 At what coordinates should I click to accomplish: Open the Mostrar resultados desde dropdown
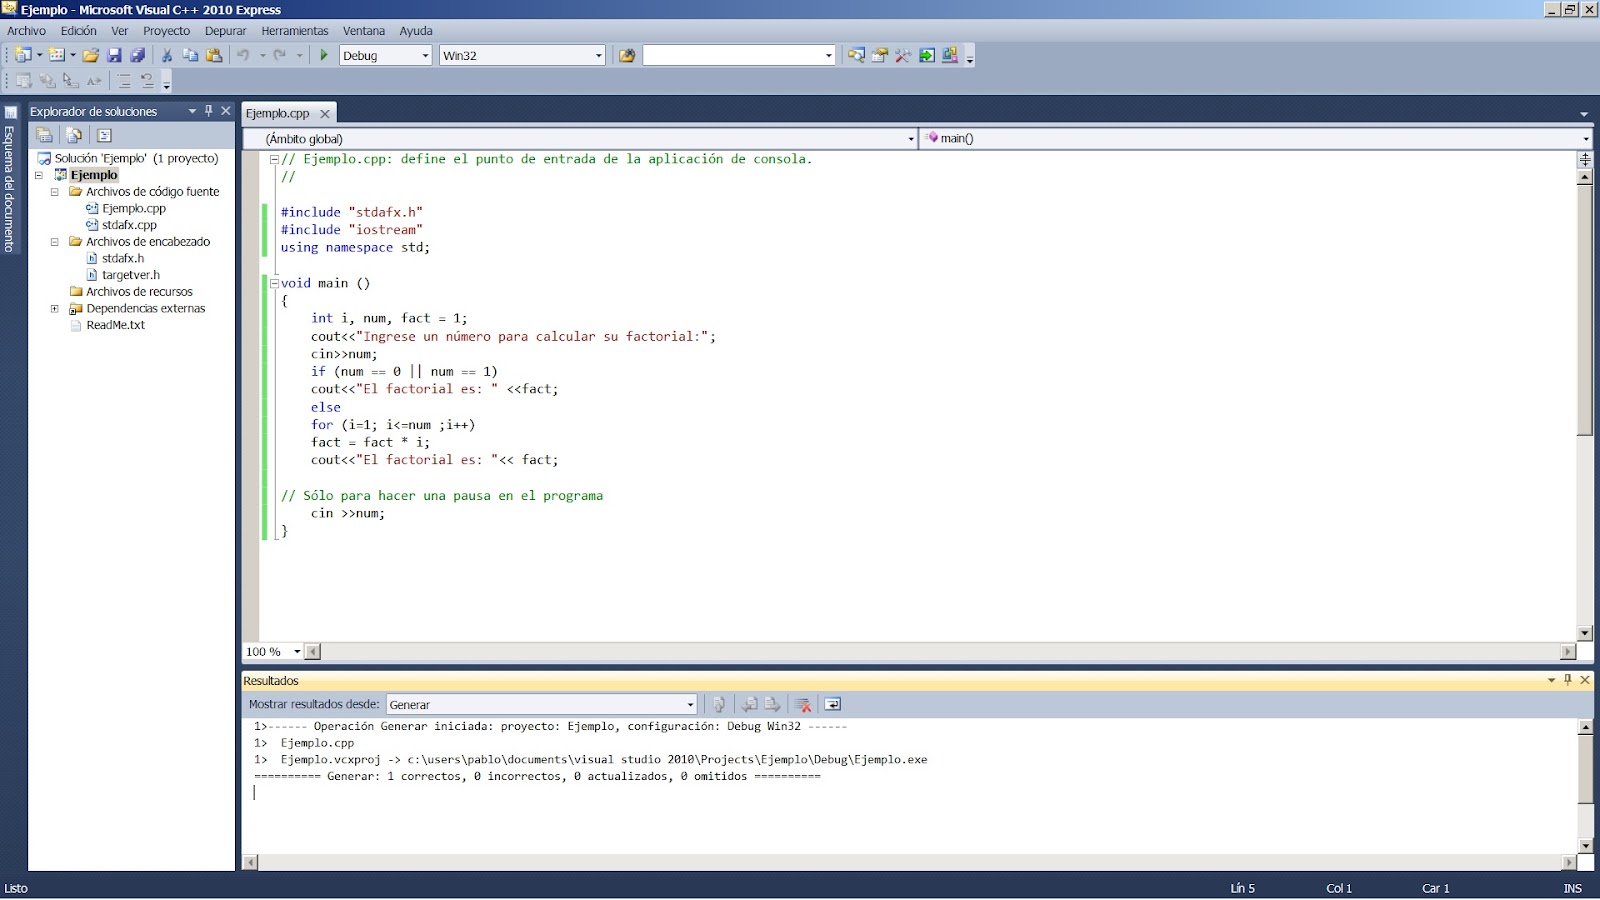pyautogui.click(x=690, y=704)
